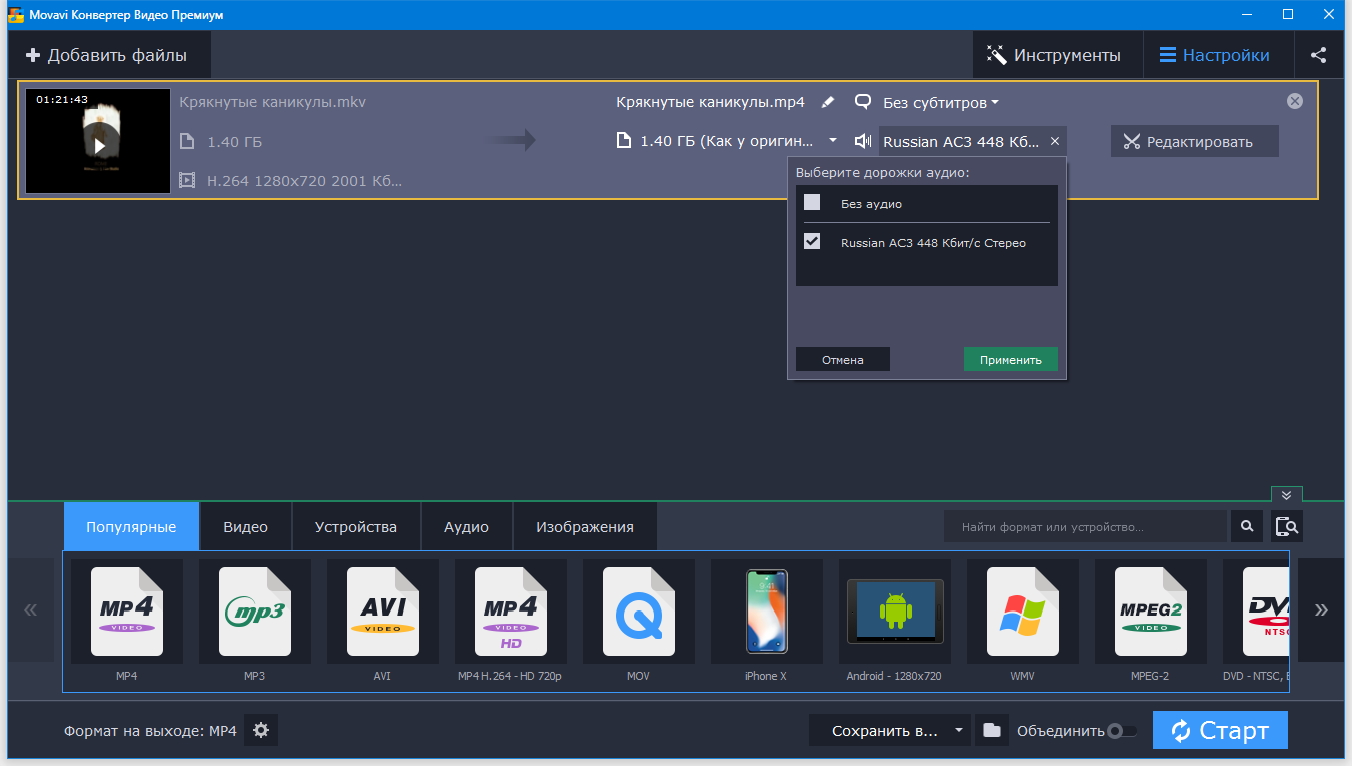Open the 'Сохранить в...' dropdown arrow
This screenshot has width=1352, height=766.
click(x=958, y=730)
